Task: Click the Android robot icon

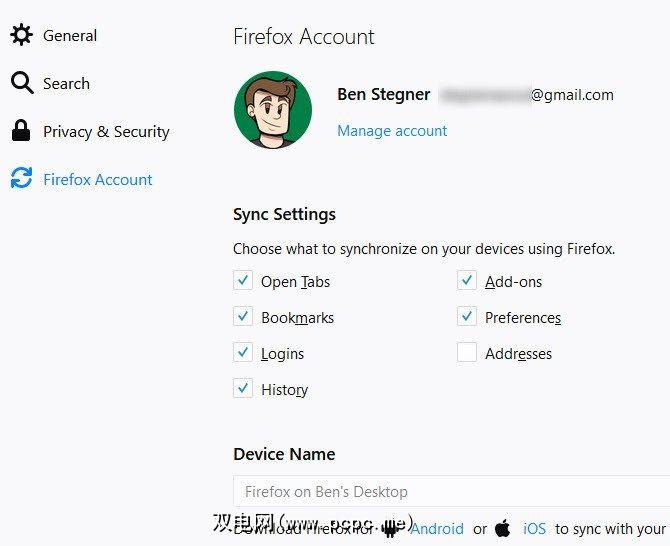Action: click(391, 528)
